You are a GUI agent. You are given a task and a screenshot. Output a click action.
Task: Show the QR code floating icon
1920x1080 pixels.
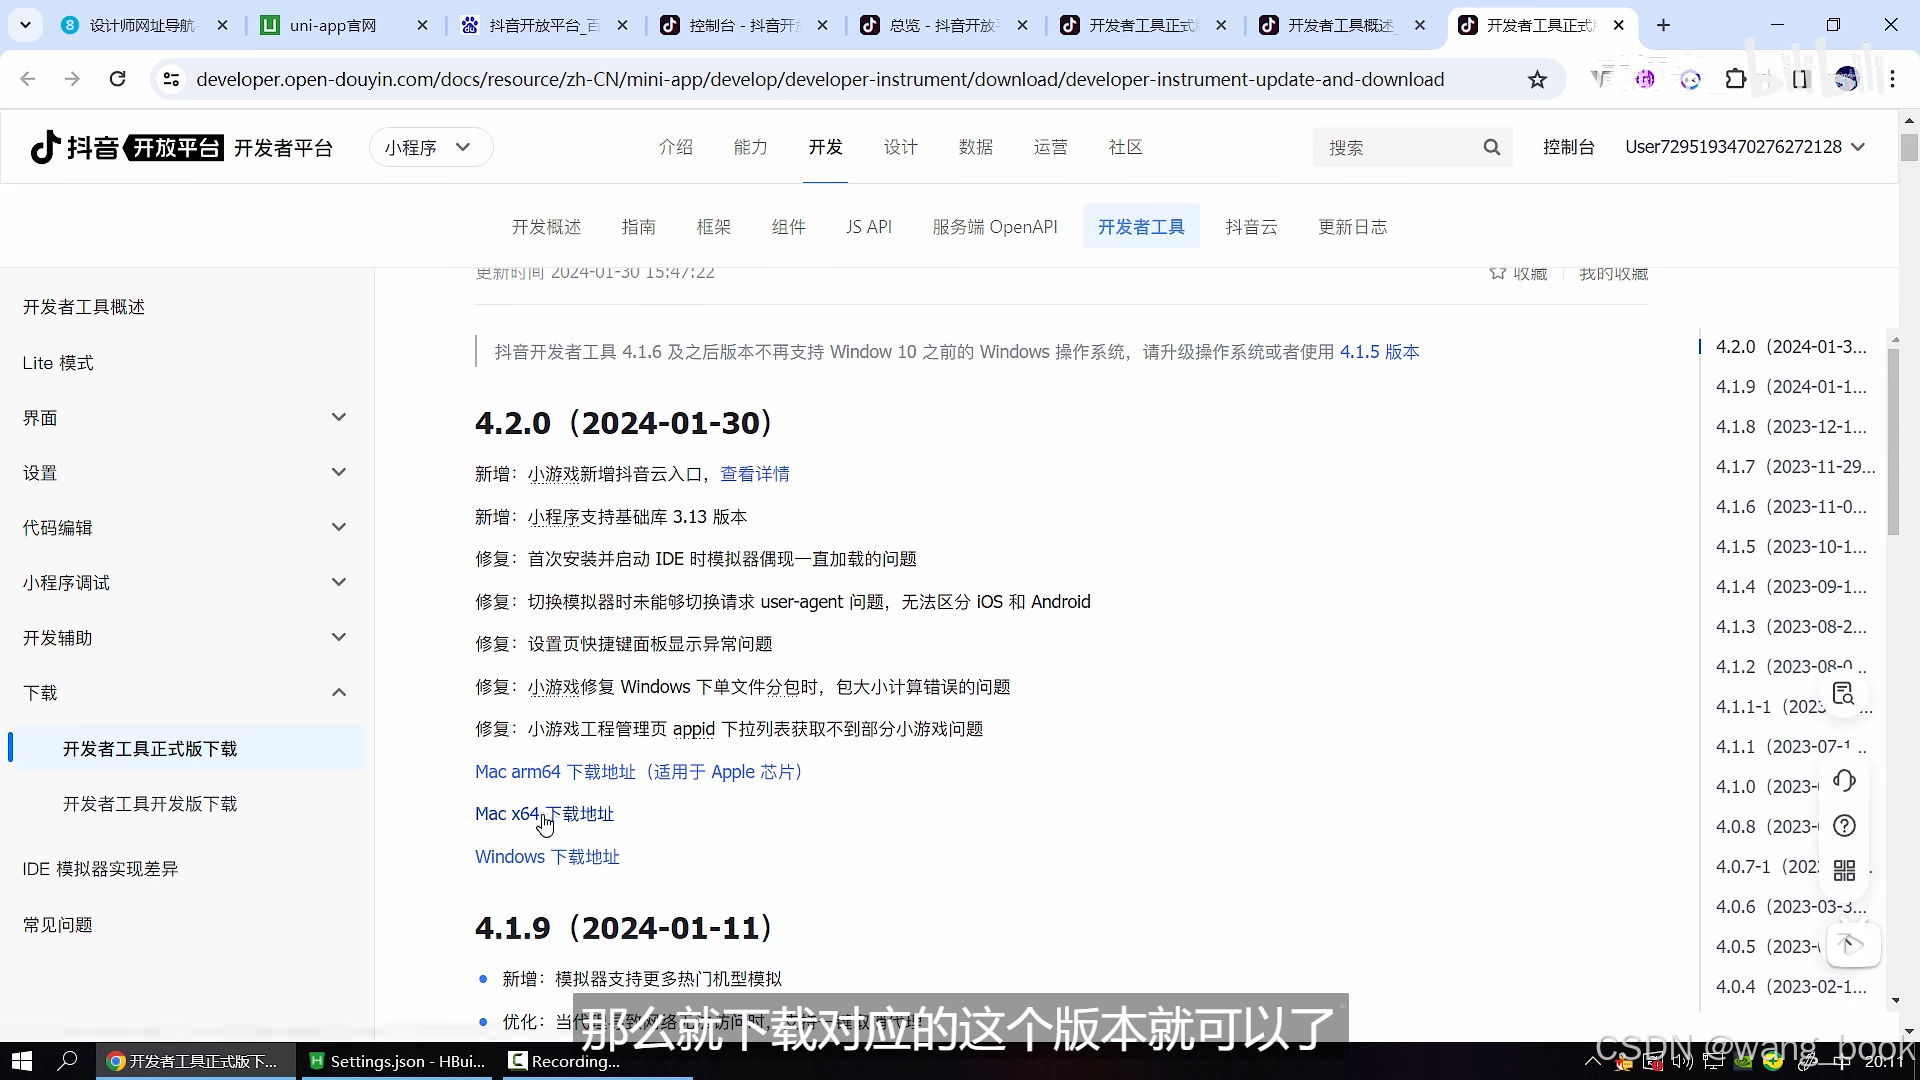point(1844,870)
